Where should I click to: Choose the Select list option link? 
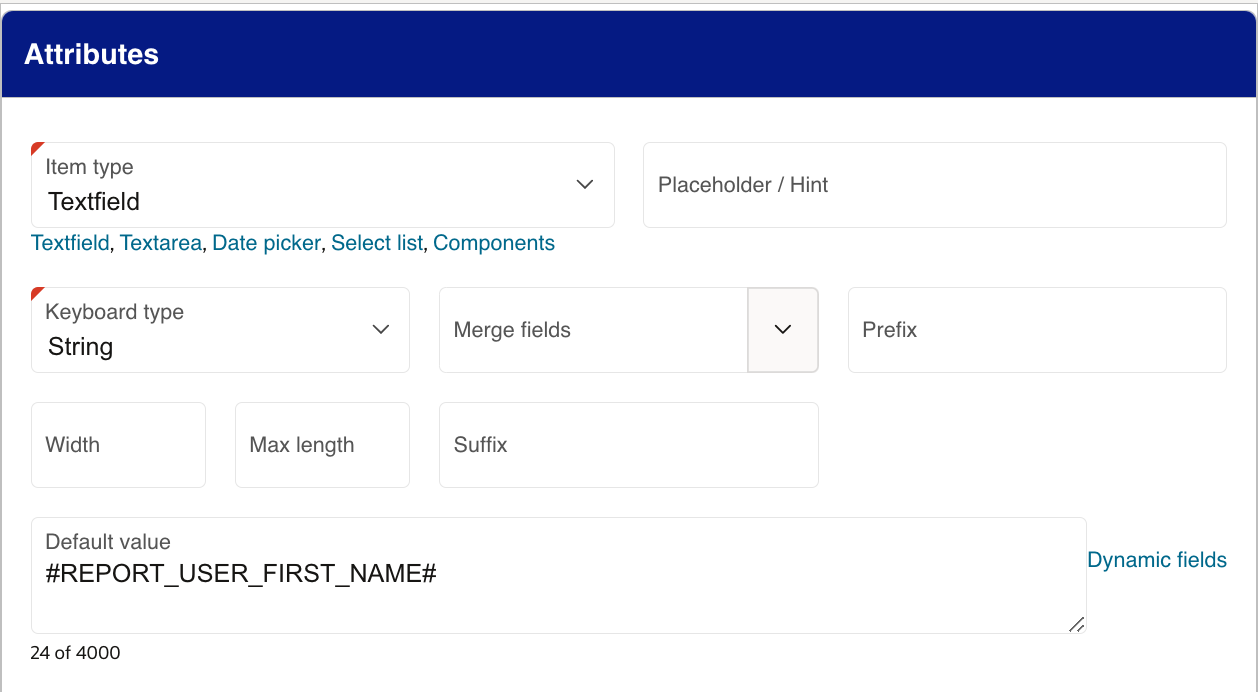pyautogui.click(x=376, y=242)
